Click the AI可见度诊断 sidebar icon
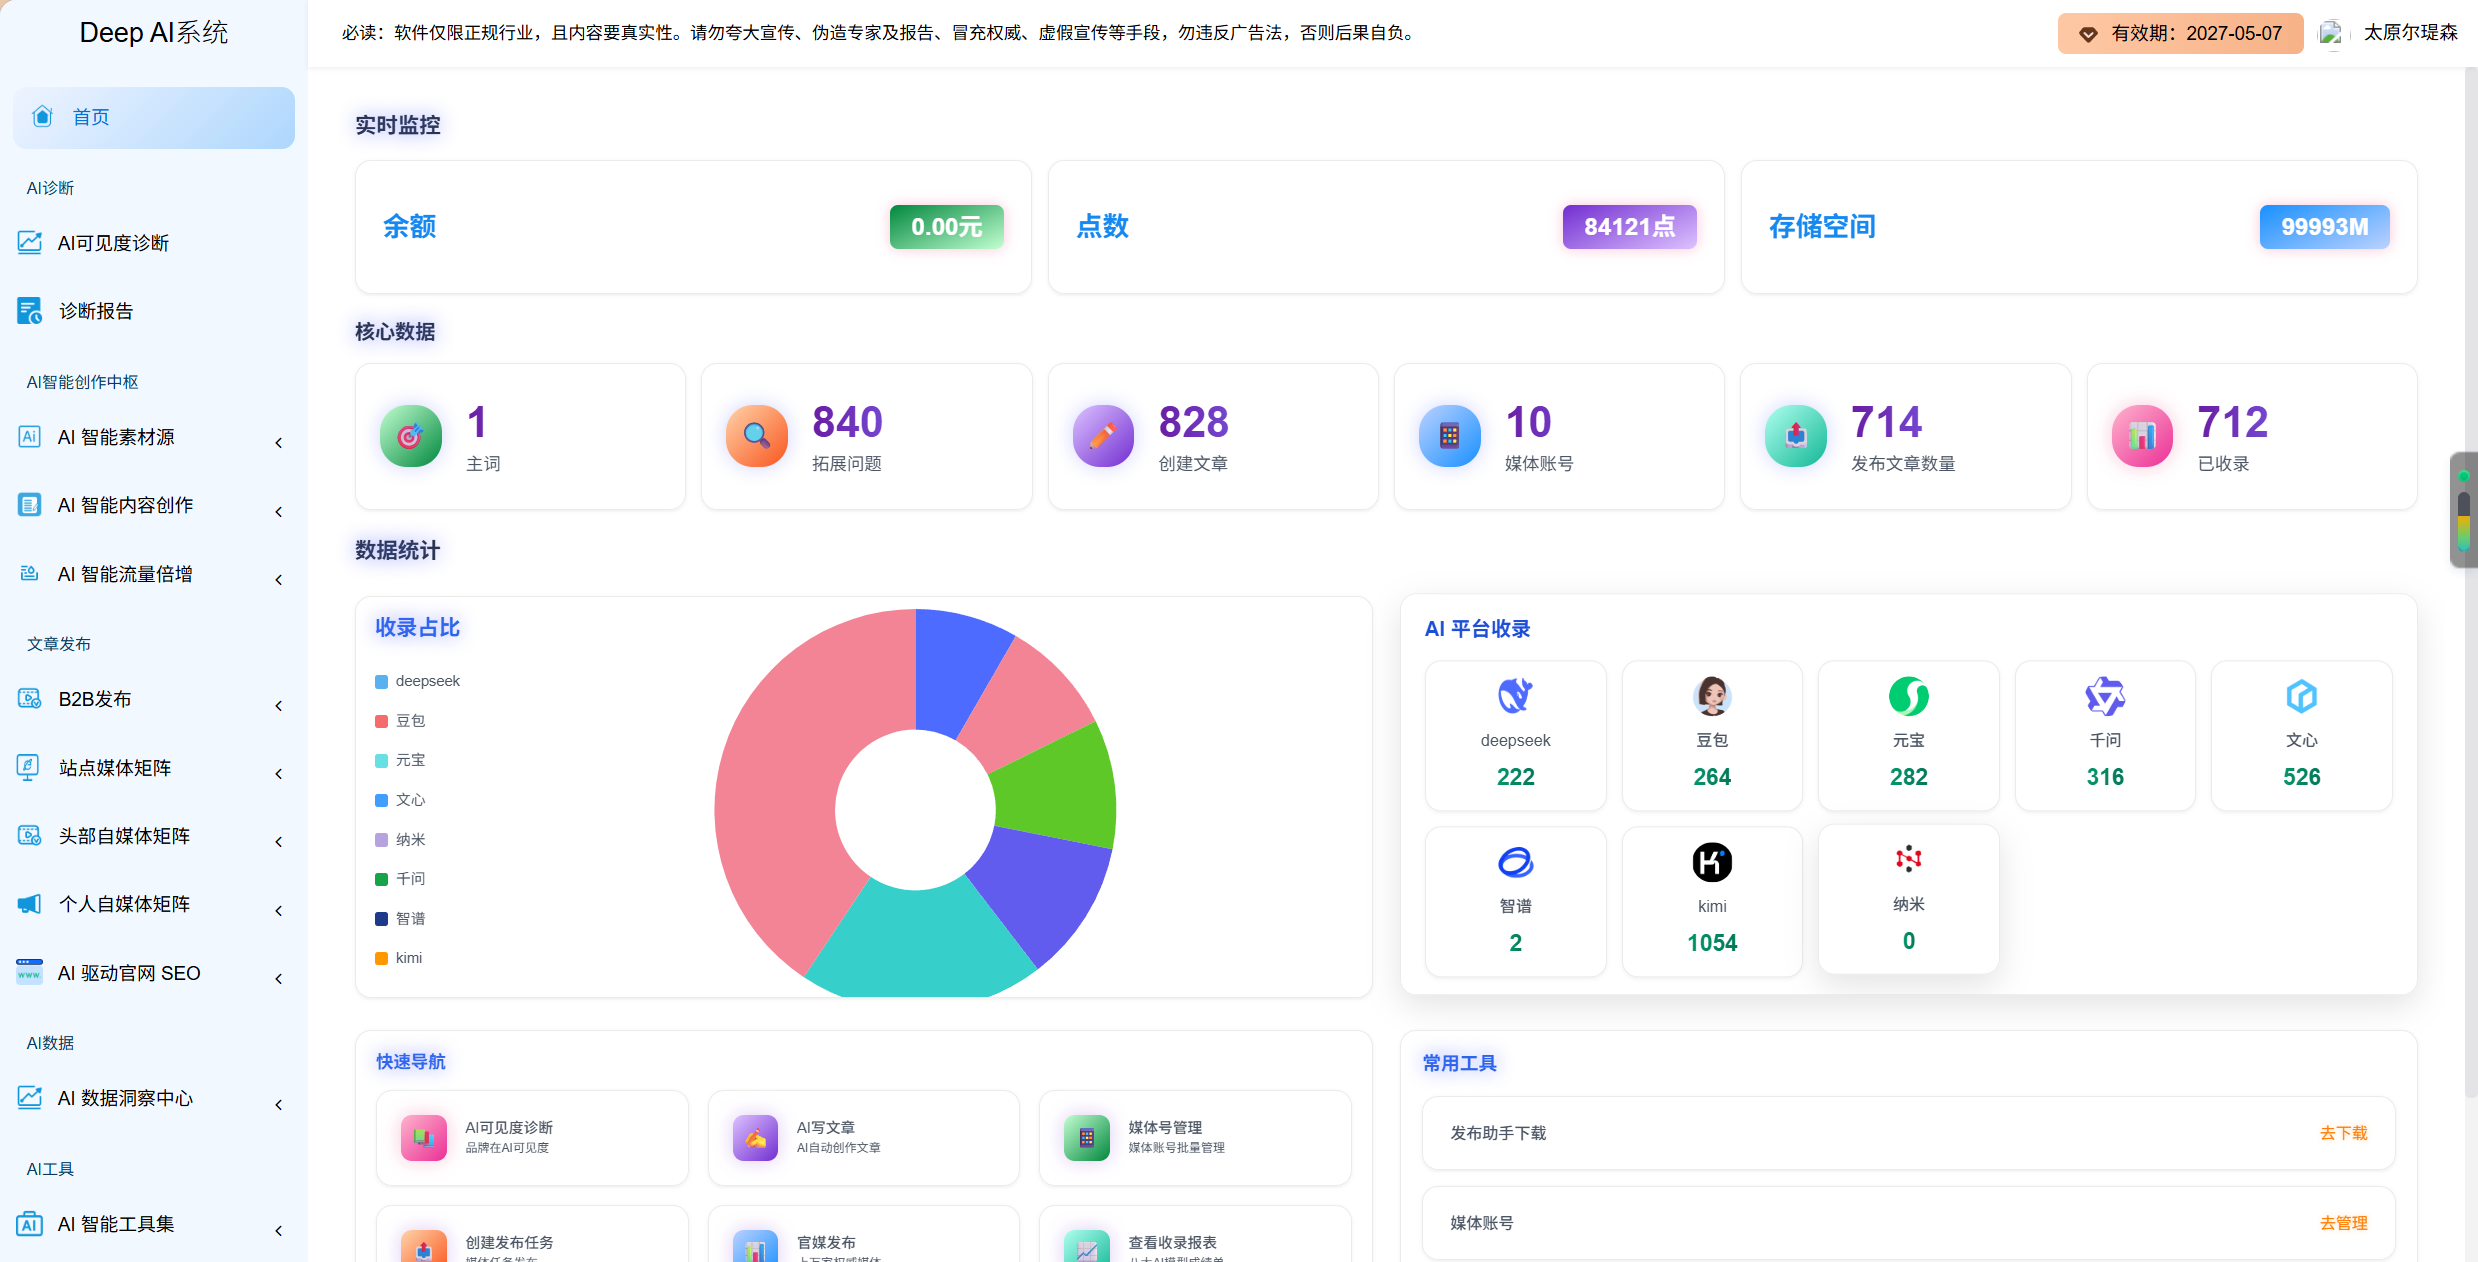 (x=30, y=242)
